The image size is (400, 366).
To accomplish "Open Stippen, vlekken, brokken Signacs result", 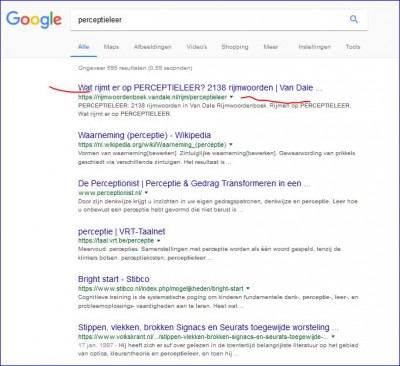I will pyautogui.click(x=208, y=327).
